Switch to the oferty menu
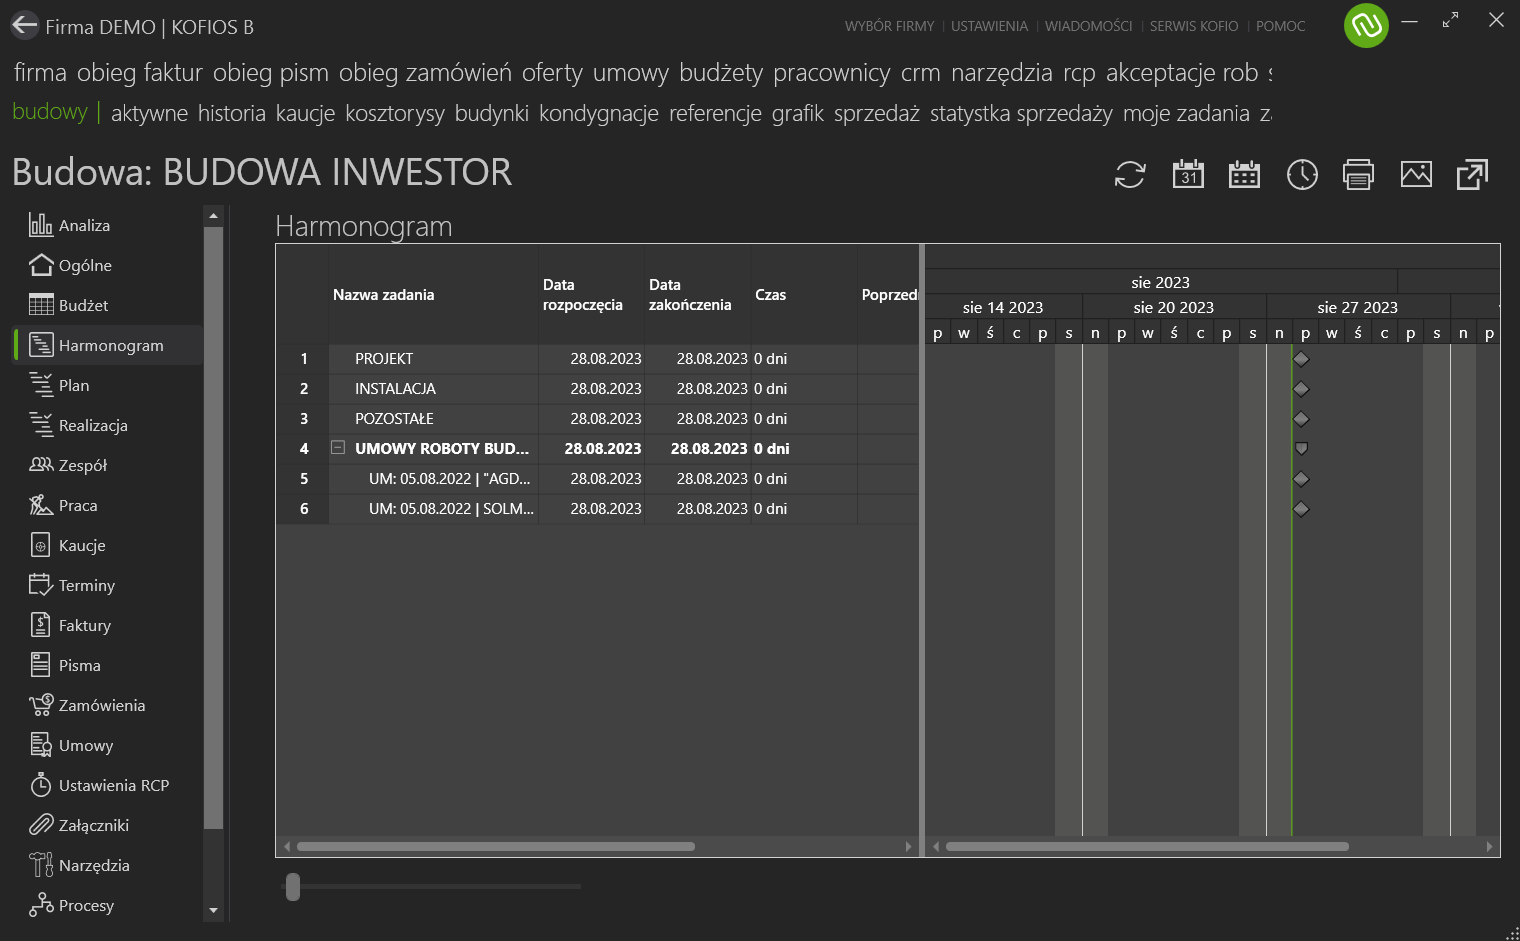Viewport: 1520px width, 941px height. tap(552, 73)
